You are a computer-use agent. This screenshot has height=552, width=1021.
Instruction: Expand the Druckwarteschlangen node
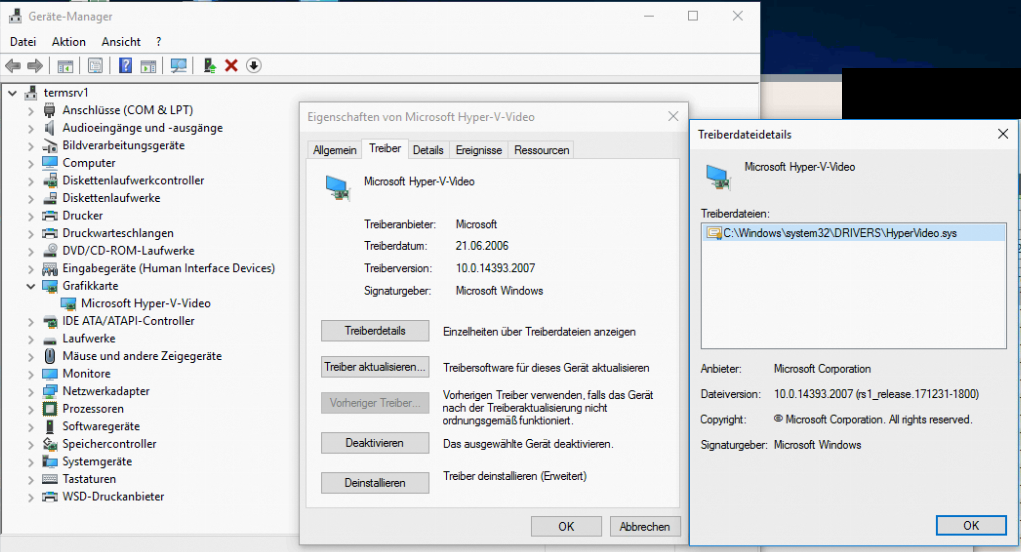click(31, 234)
